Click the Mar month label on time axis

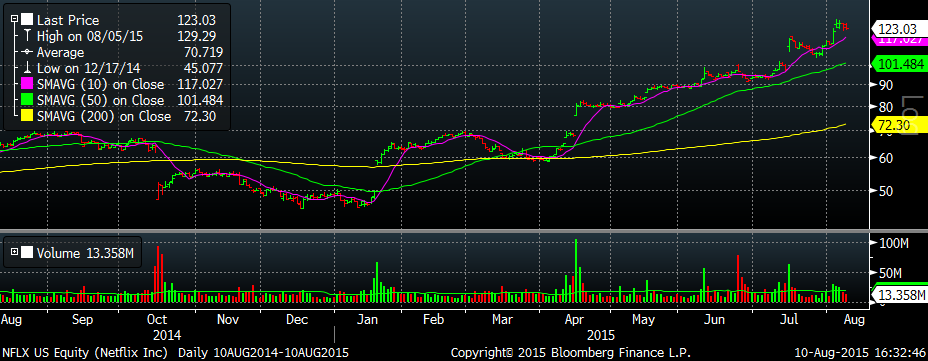tap(502, 320)
